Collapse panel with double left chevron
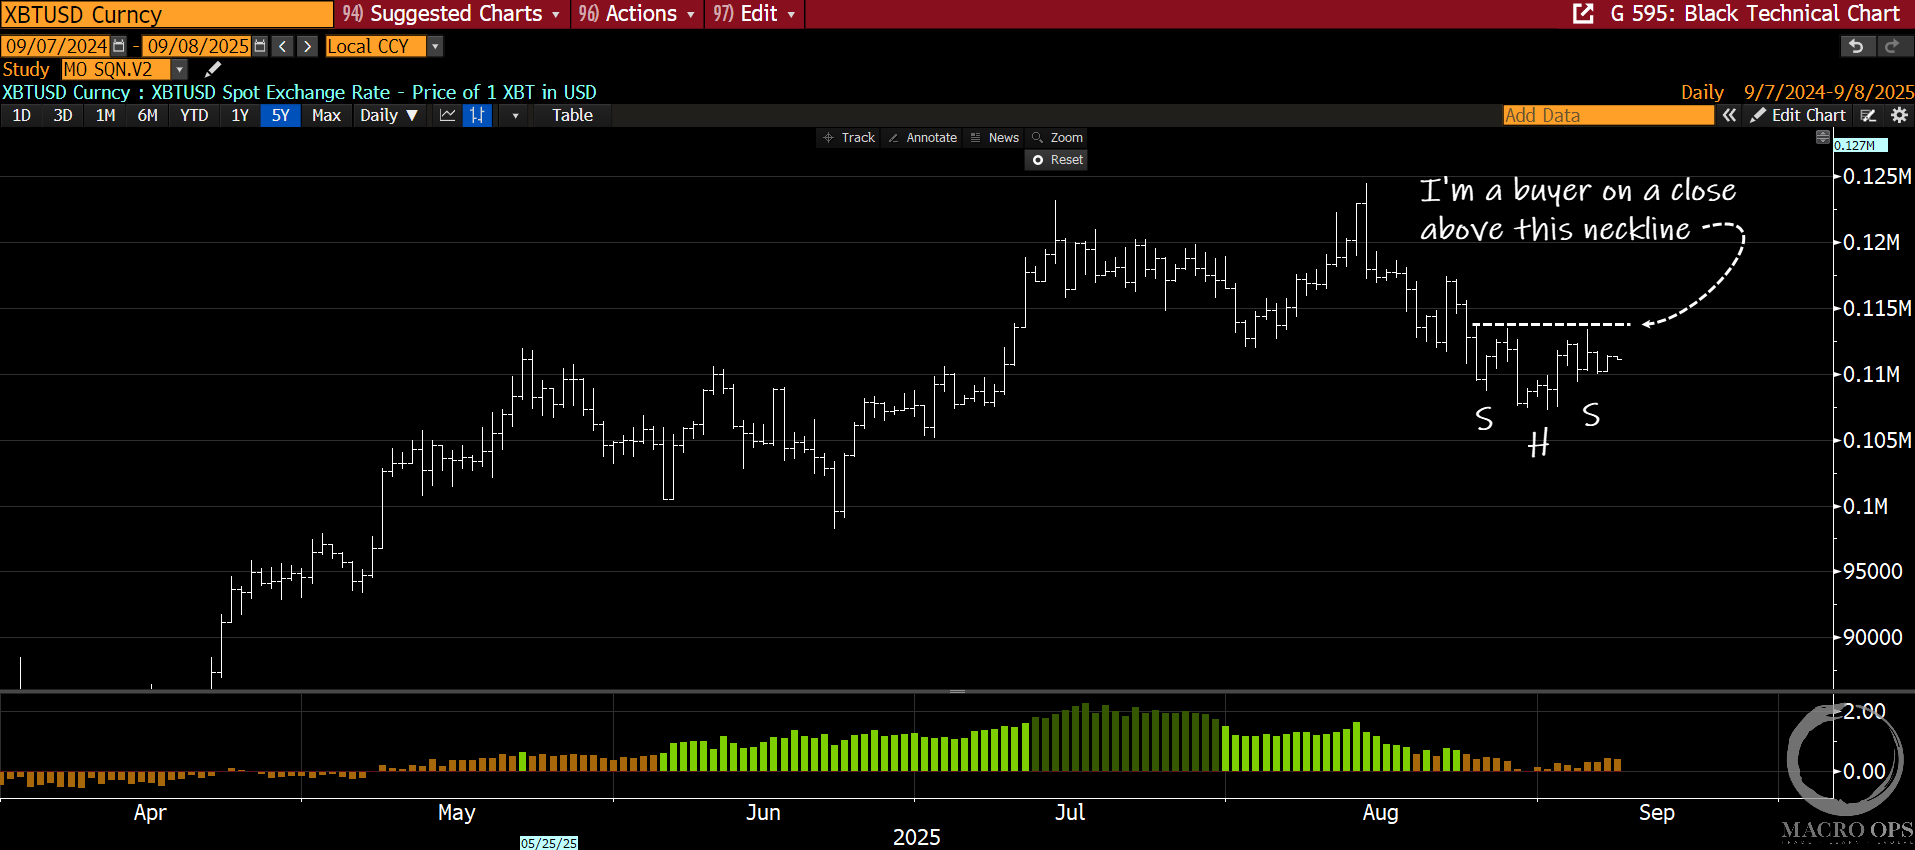 pos(1729,115)
